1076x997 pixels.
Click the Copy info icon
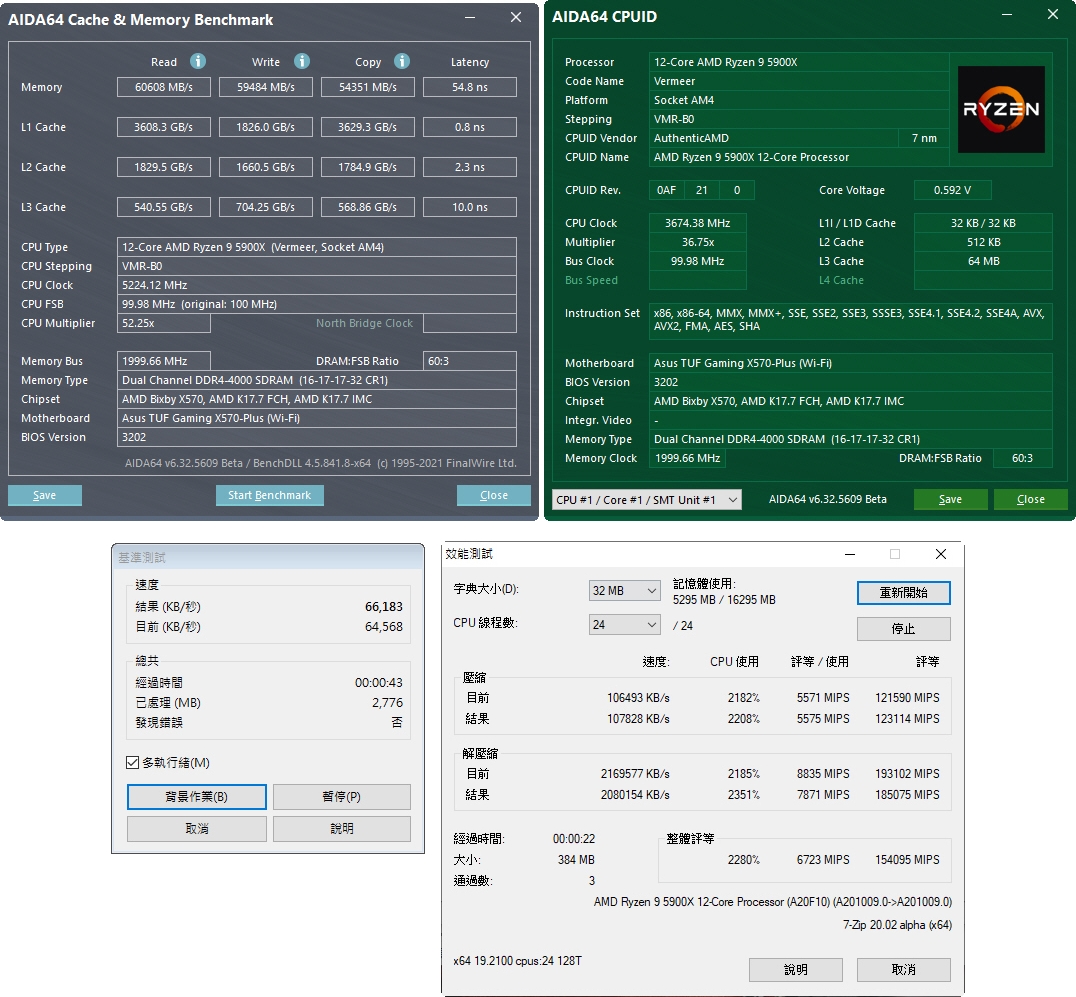(x=402, y=61)
